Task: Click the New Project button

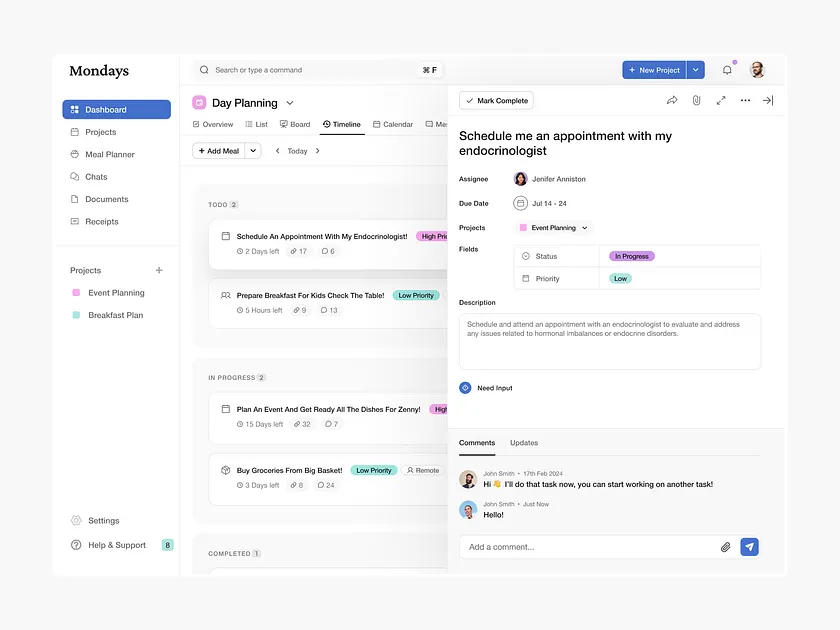Action: pos(655,69)
